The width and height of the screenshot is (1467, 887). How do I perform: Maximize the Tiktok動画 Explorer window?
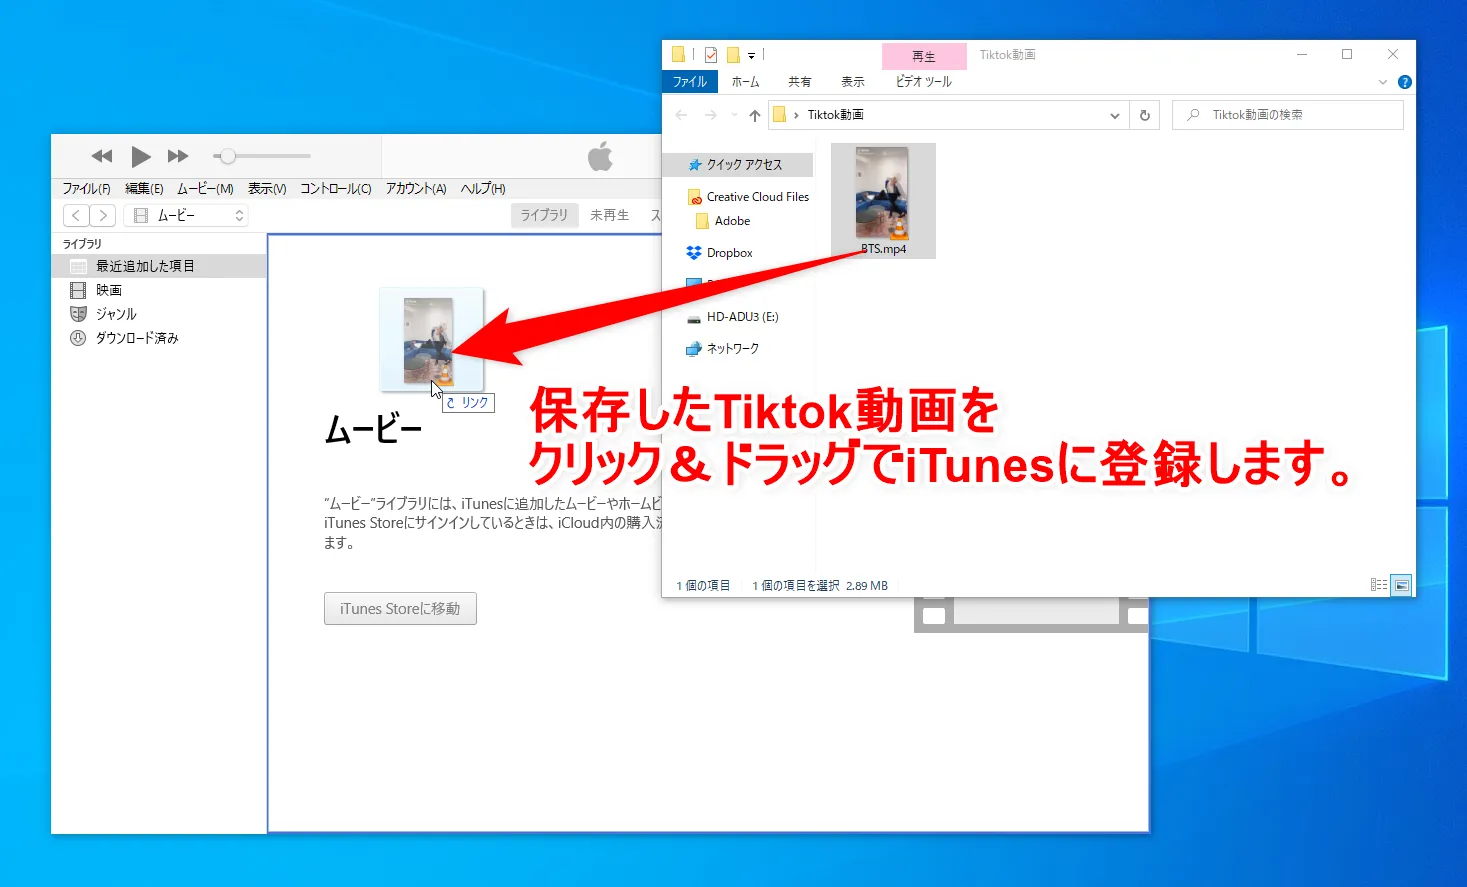click(x=1347, y=55)
